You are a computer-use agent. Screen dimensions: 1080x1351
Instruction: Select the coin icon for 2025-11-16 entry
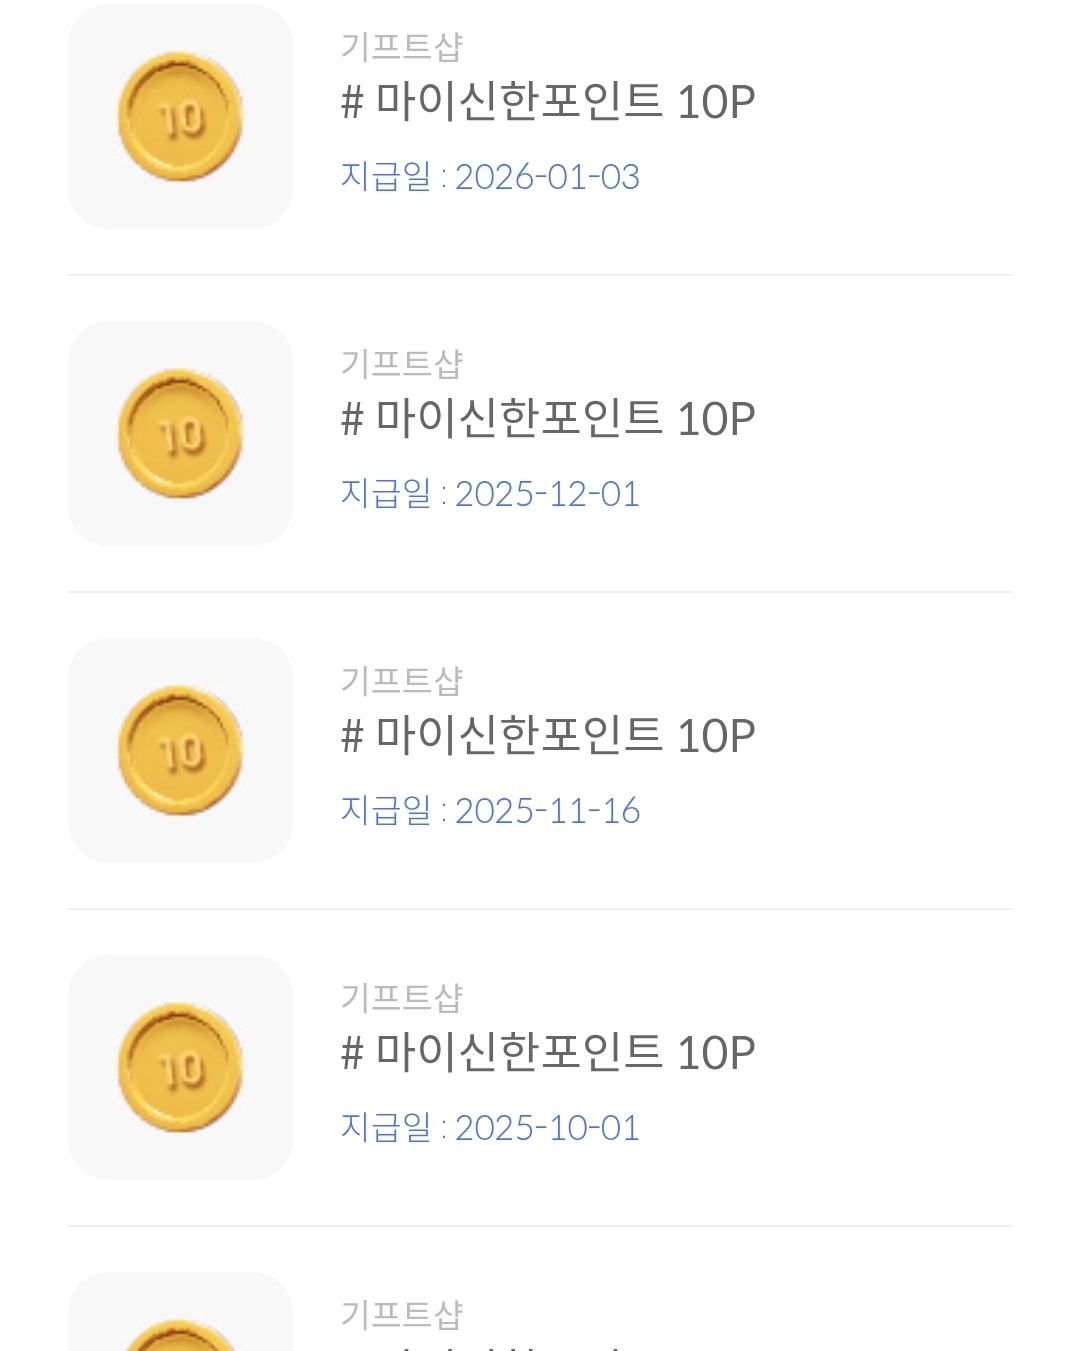click(x=180, y=751)
